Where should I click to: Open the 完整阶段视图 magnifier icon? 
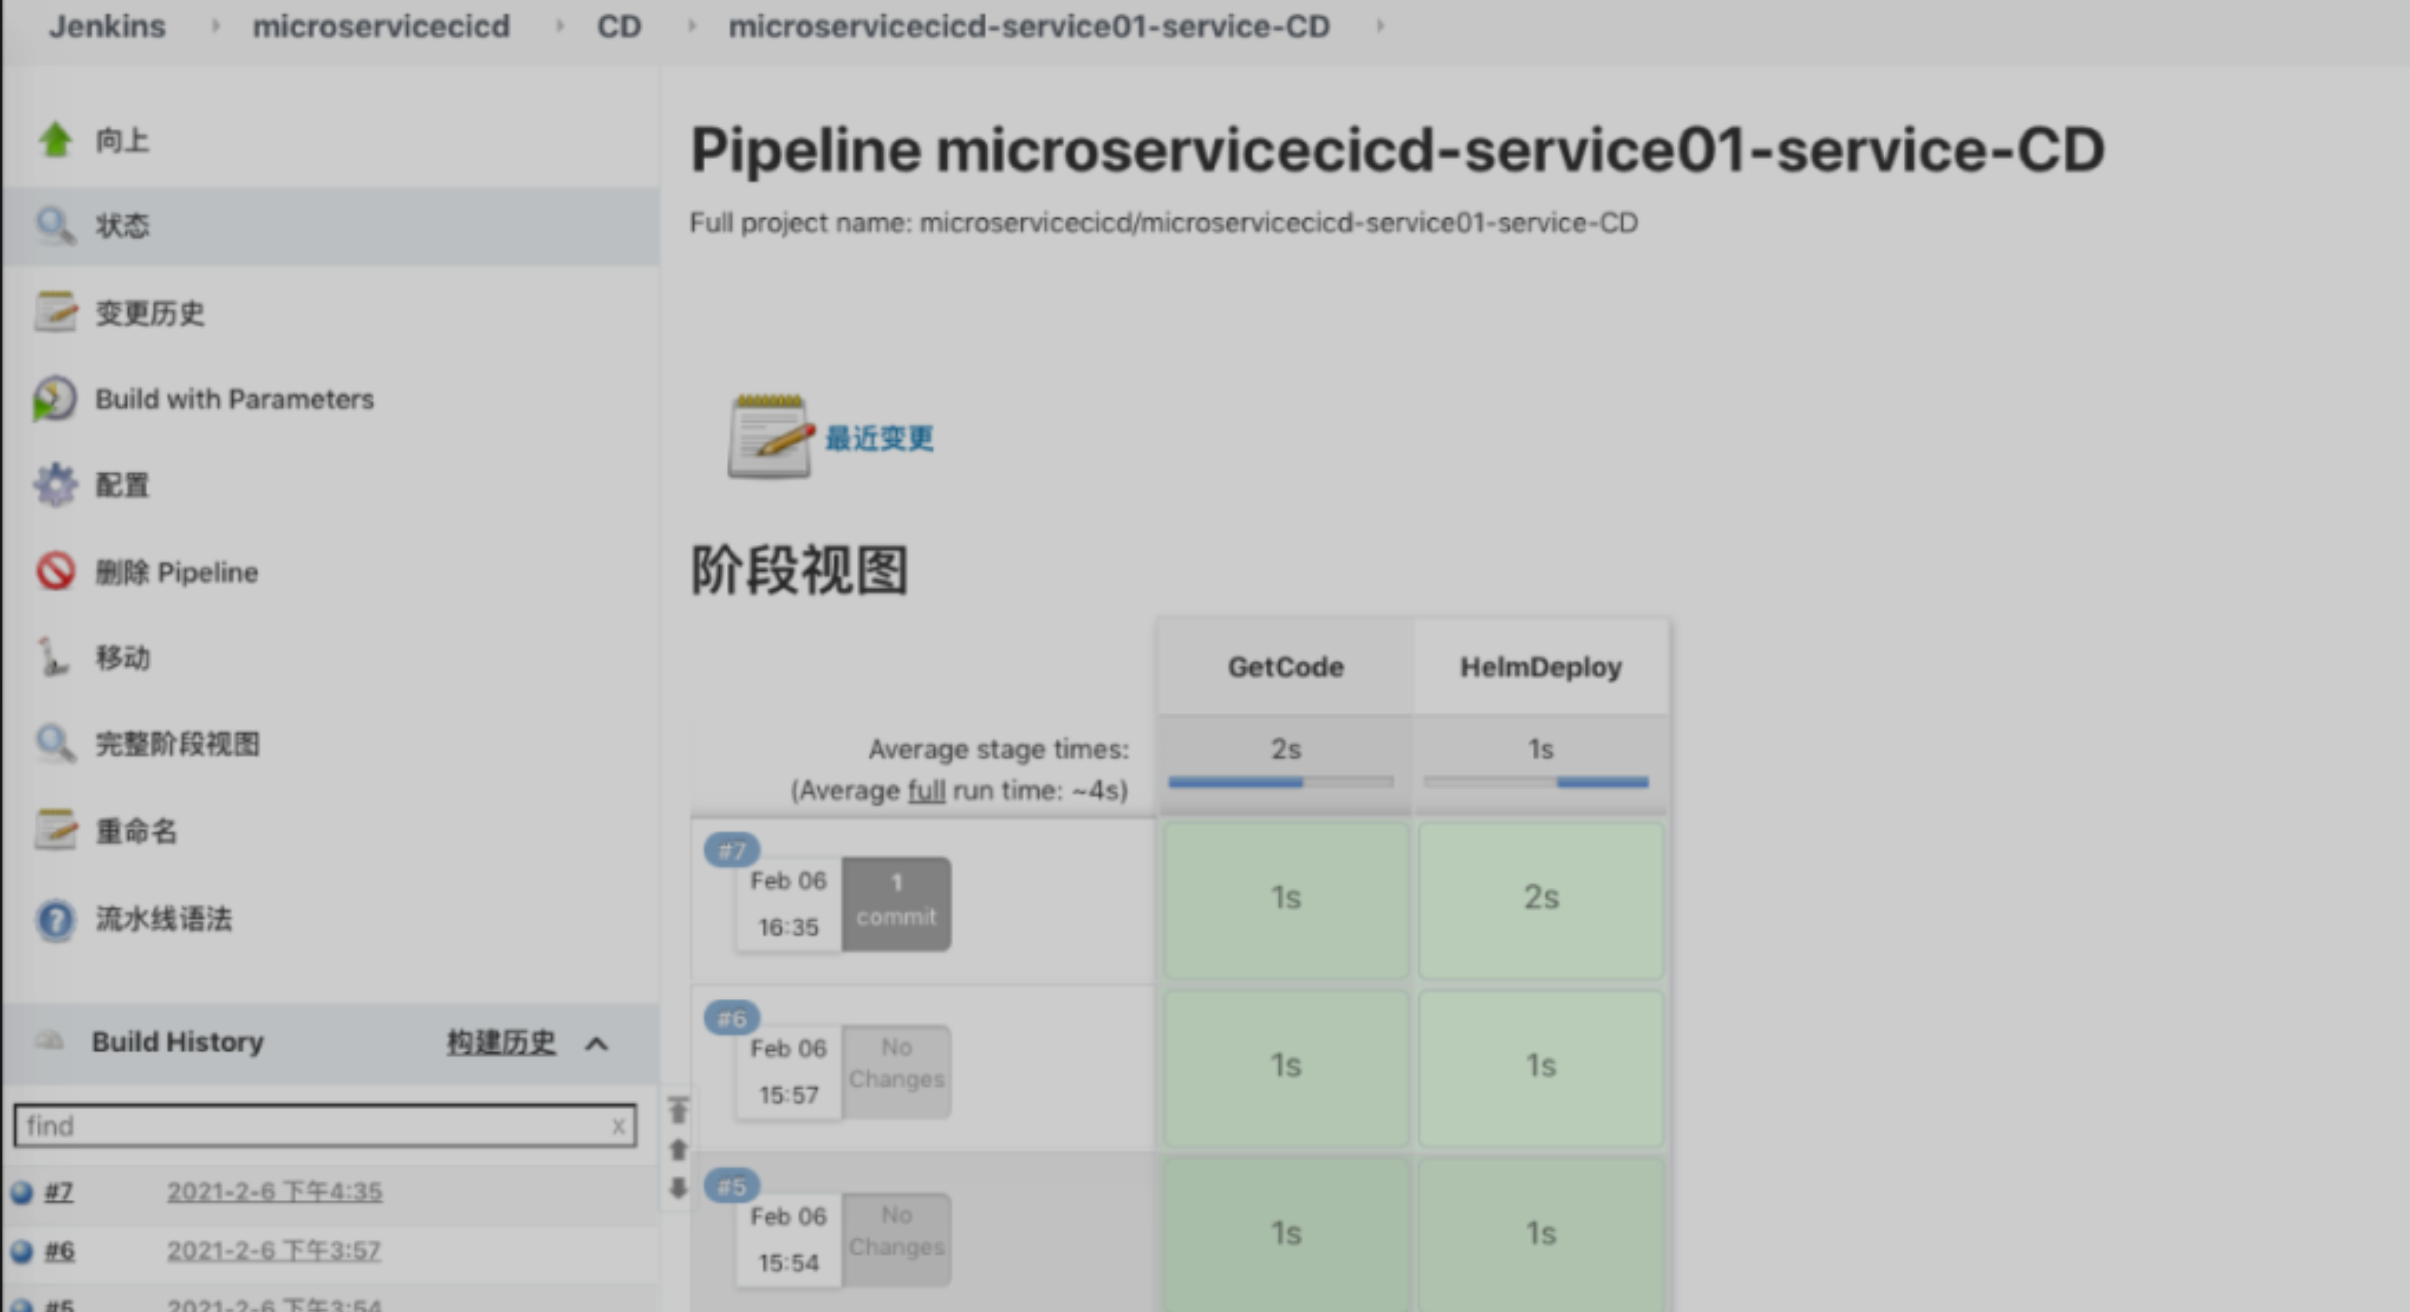point(55,744)
